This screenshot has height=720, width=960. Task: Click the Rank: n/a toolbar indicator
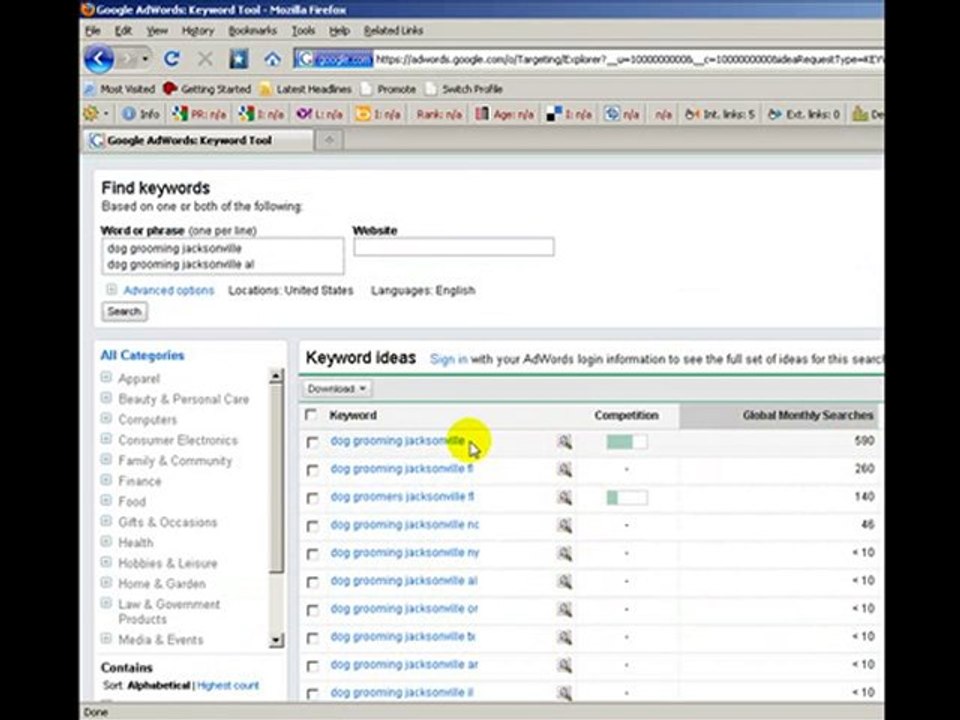click(439, 114)
